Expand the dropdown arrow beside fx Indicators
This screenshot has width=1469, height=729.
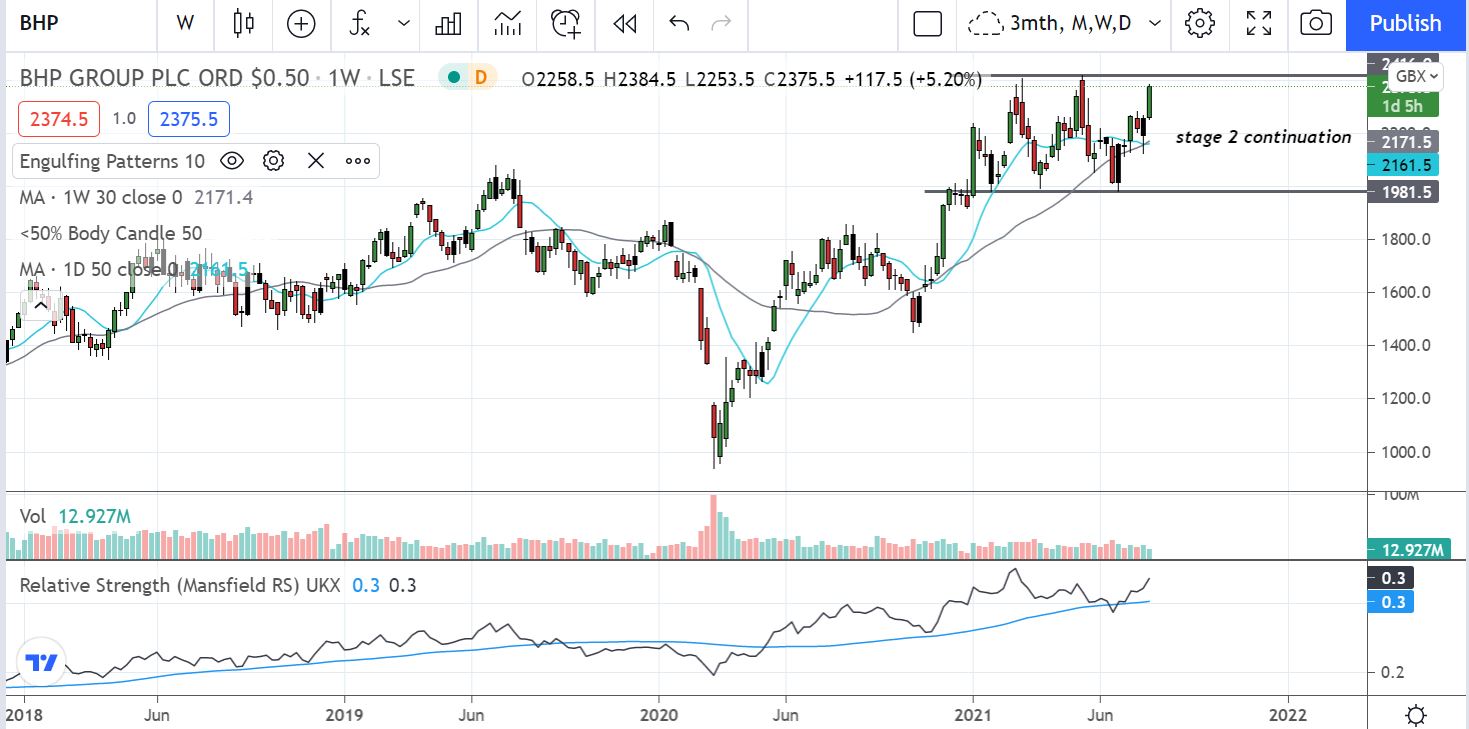point(403,23)
